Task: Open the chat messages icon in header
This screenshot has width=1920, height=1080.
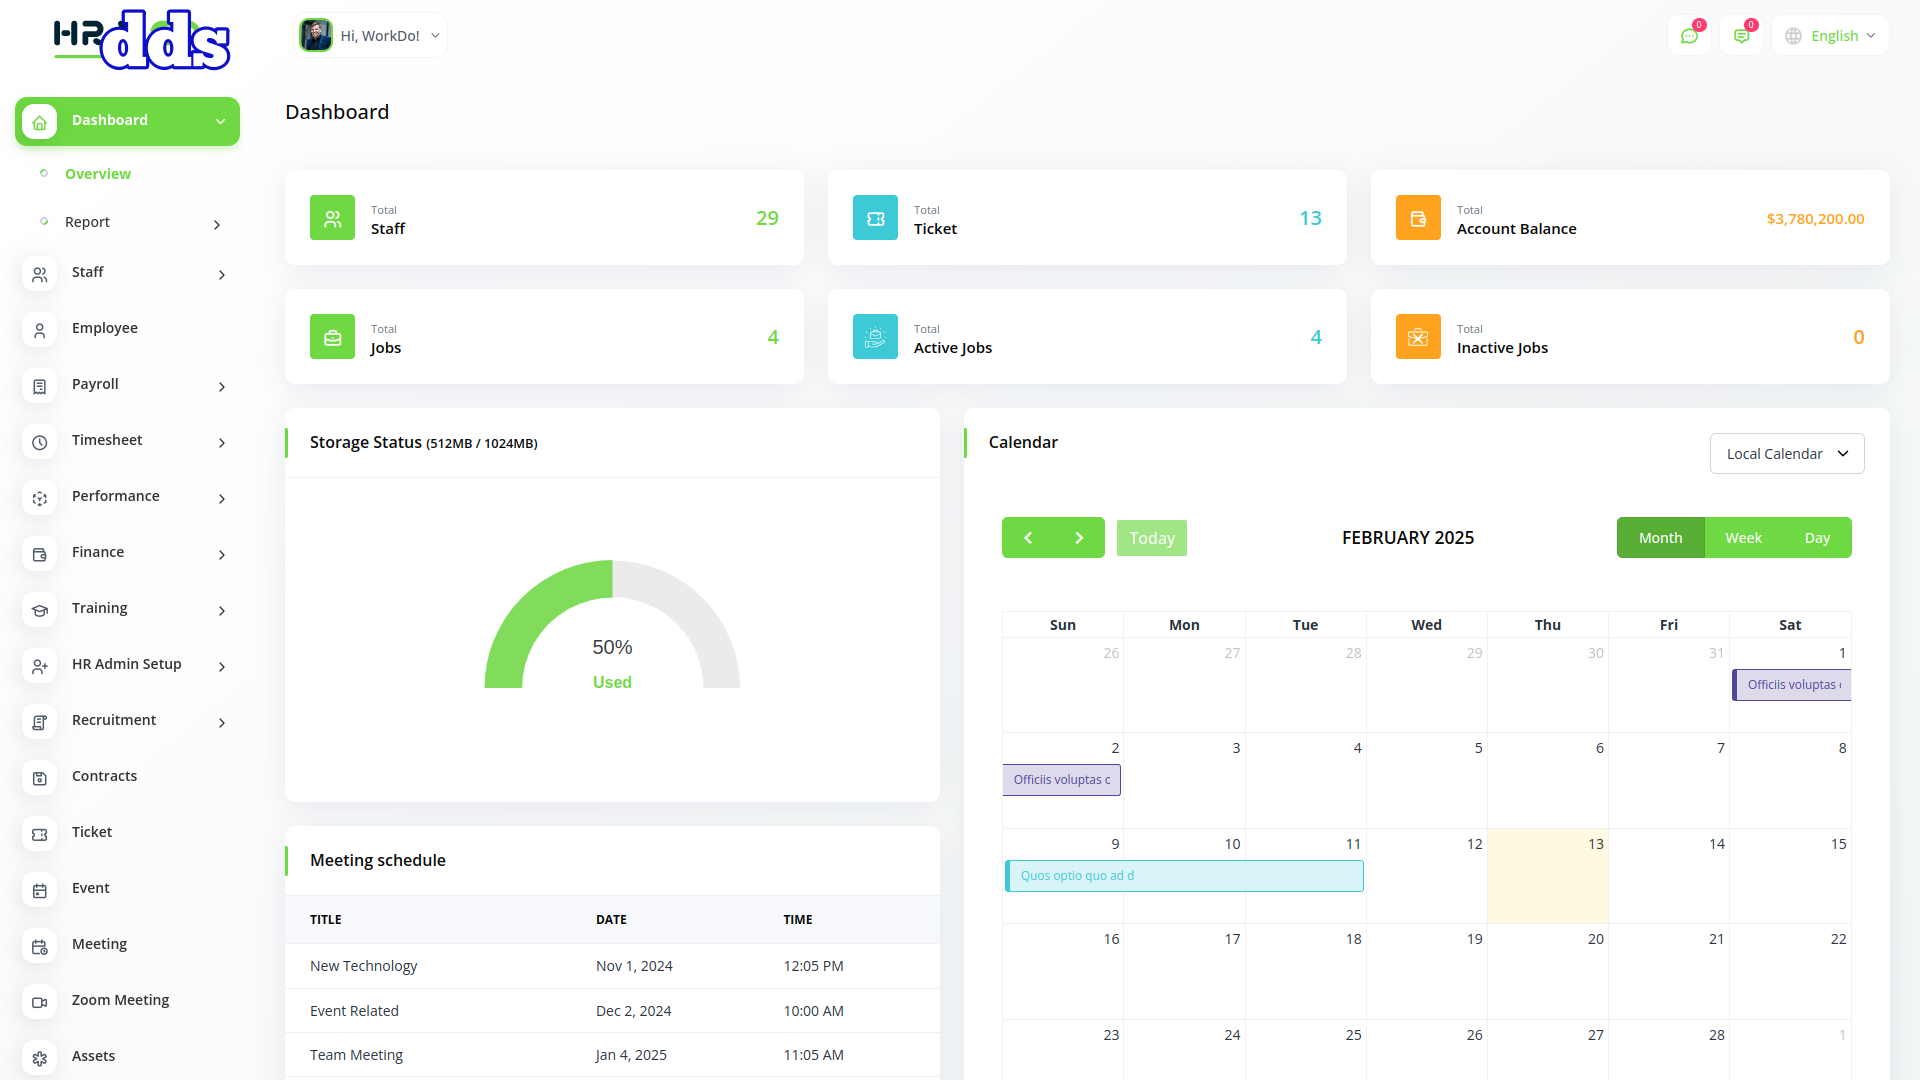Action: (1689, 36)
